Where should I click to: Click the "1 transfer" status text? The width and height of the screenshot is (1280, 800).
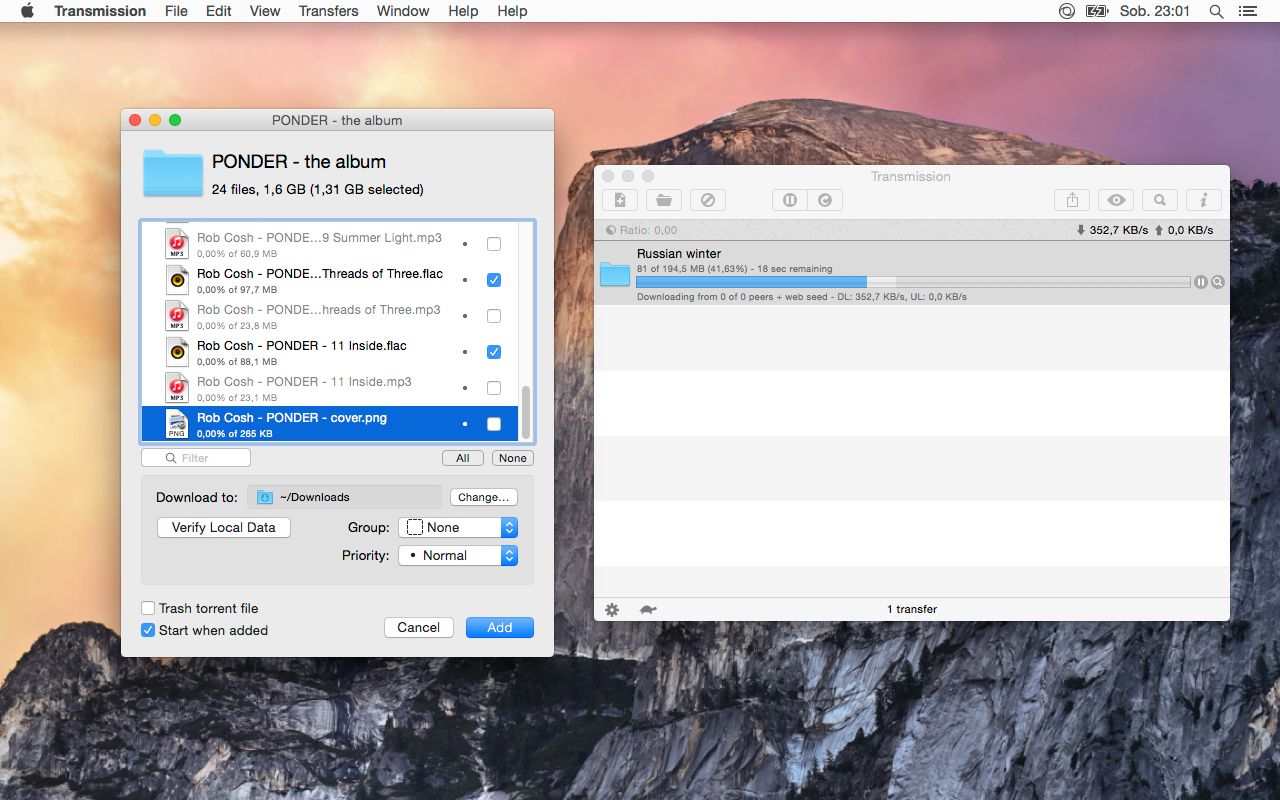pos(912,609)
